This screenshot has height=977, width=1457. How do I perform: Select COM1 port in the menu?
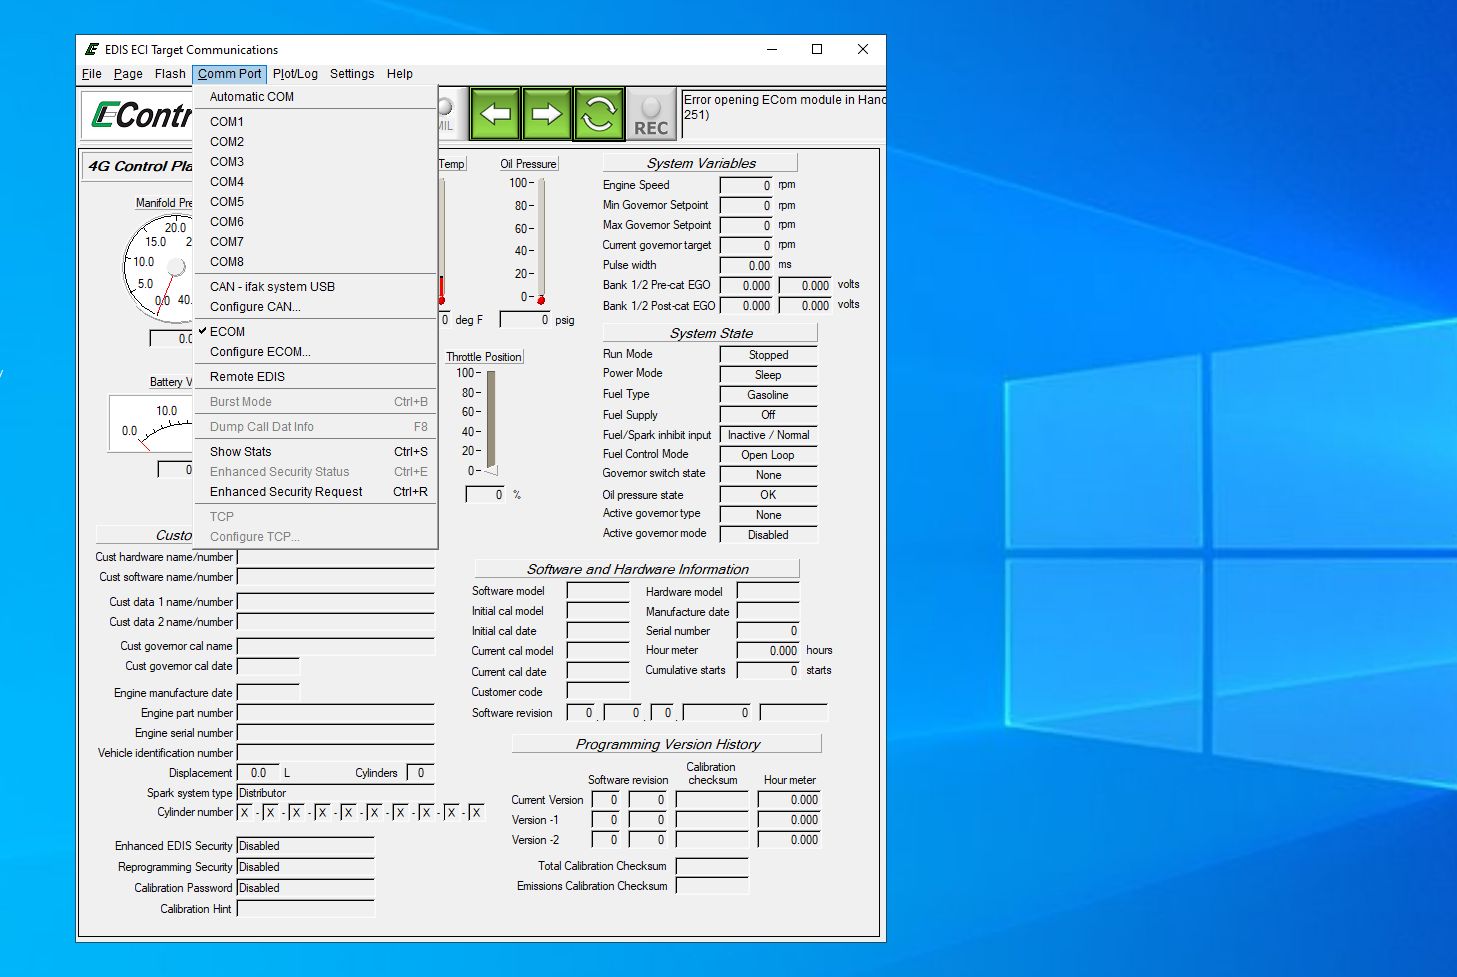[227, 122]
